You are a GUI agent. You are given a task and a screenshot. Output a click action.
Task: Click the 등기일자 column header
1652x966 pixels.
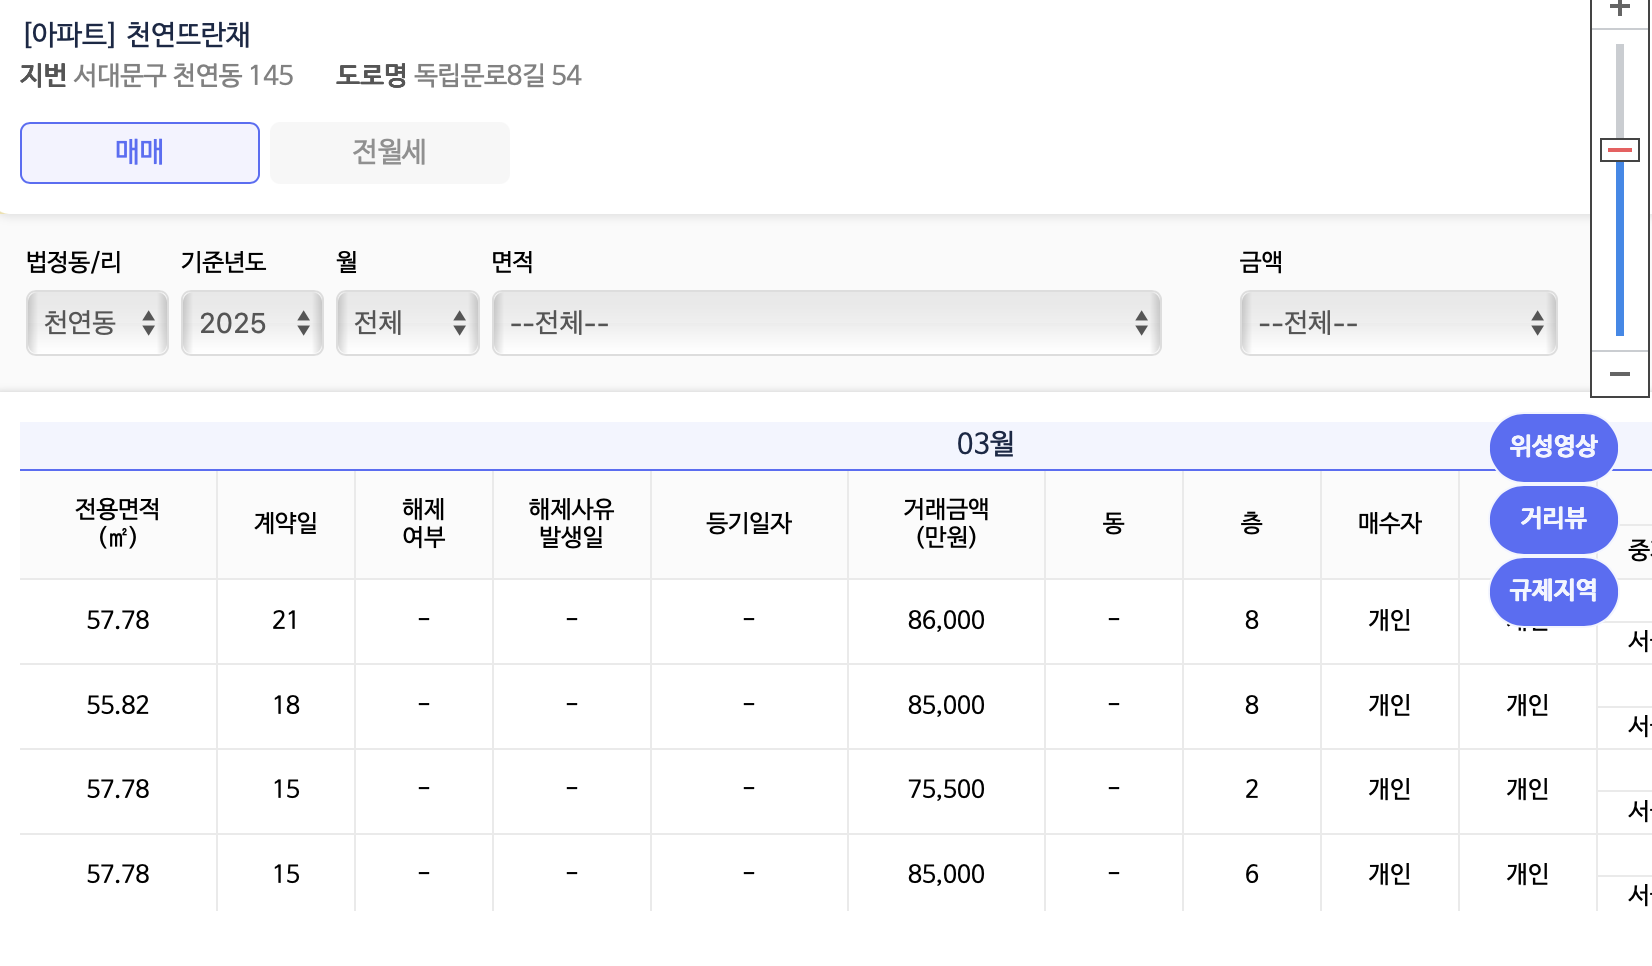[749, 523]
